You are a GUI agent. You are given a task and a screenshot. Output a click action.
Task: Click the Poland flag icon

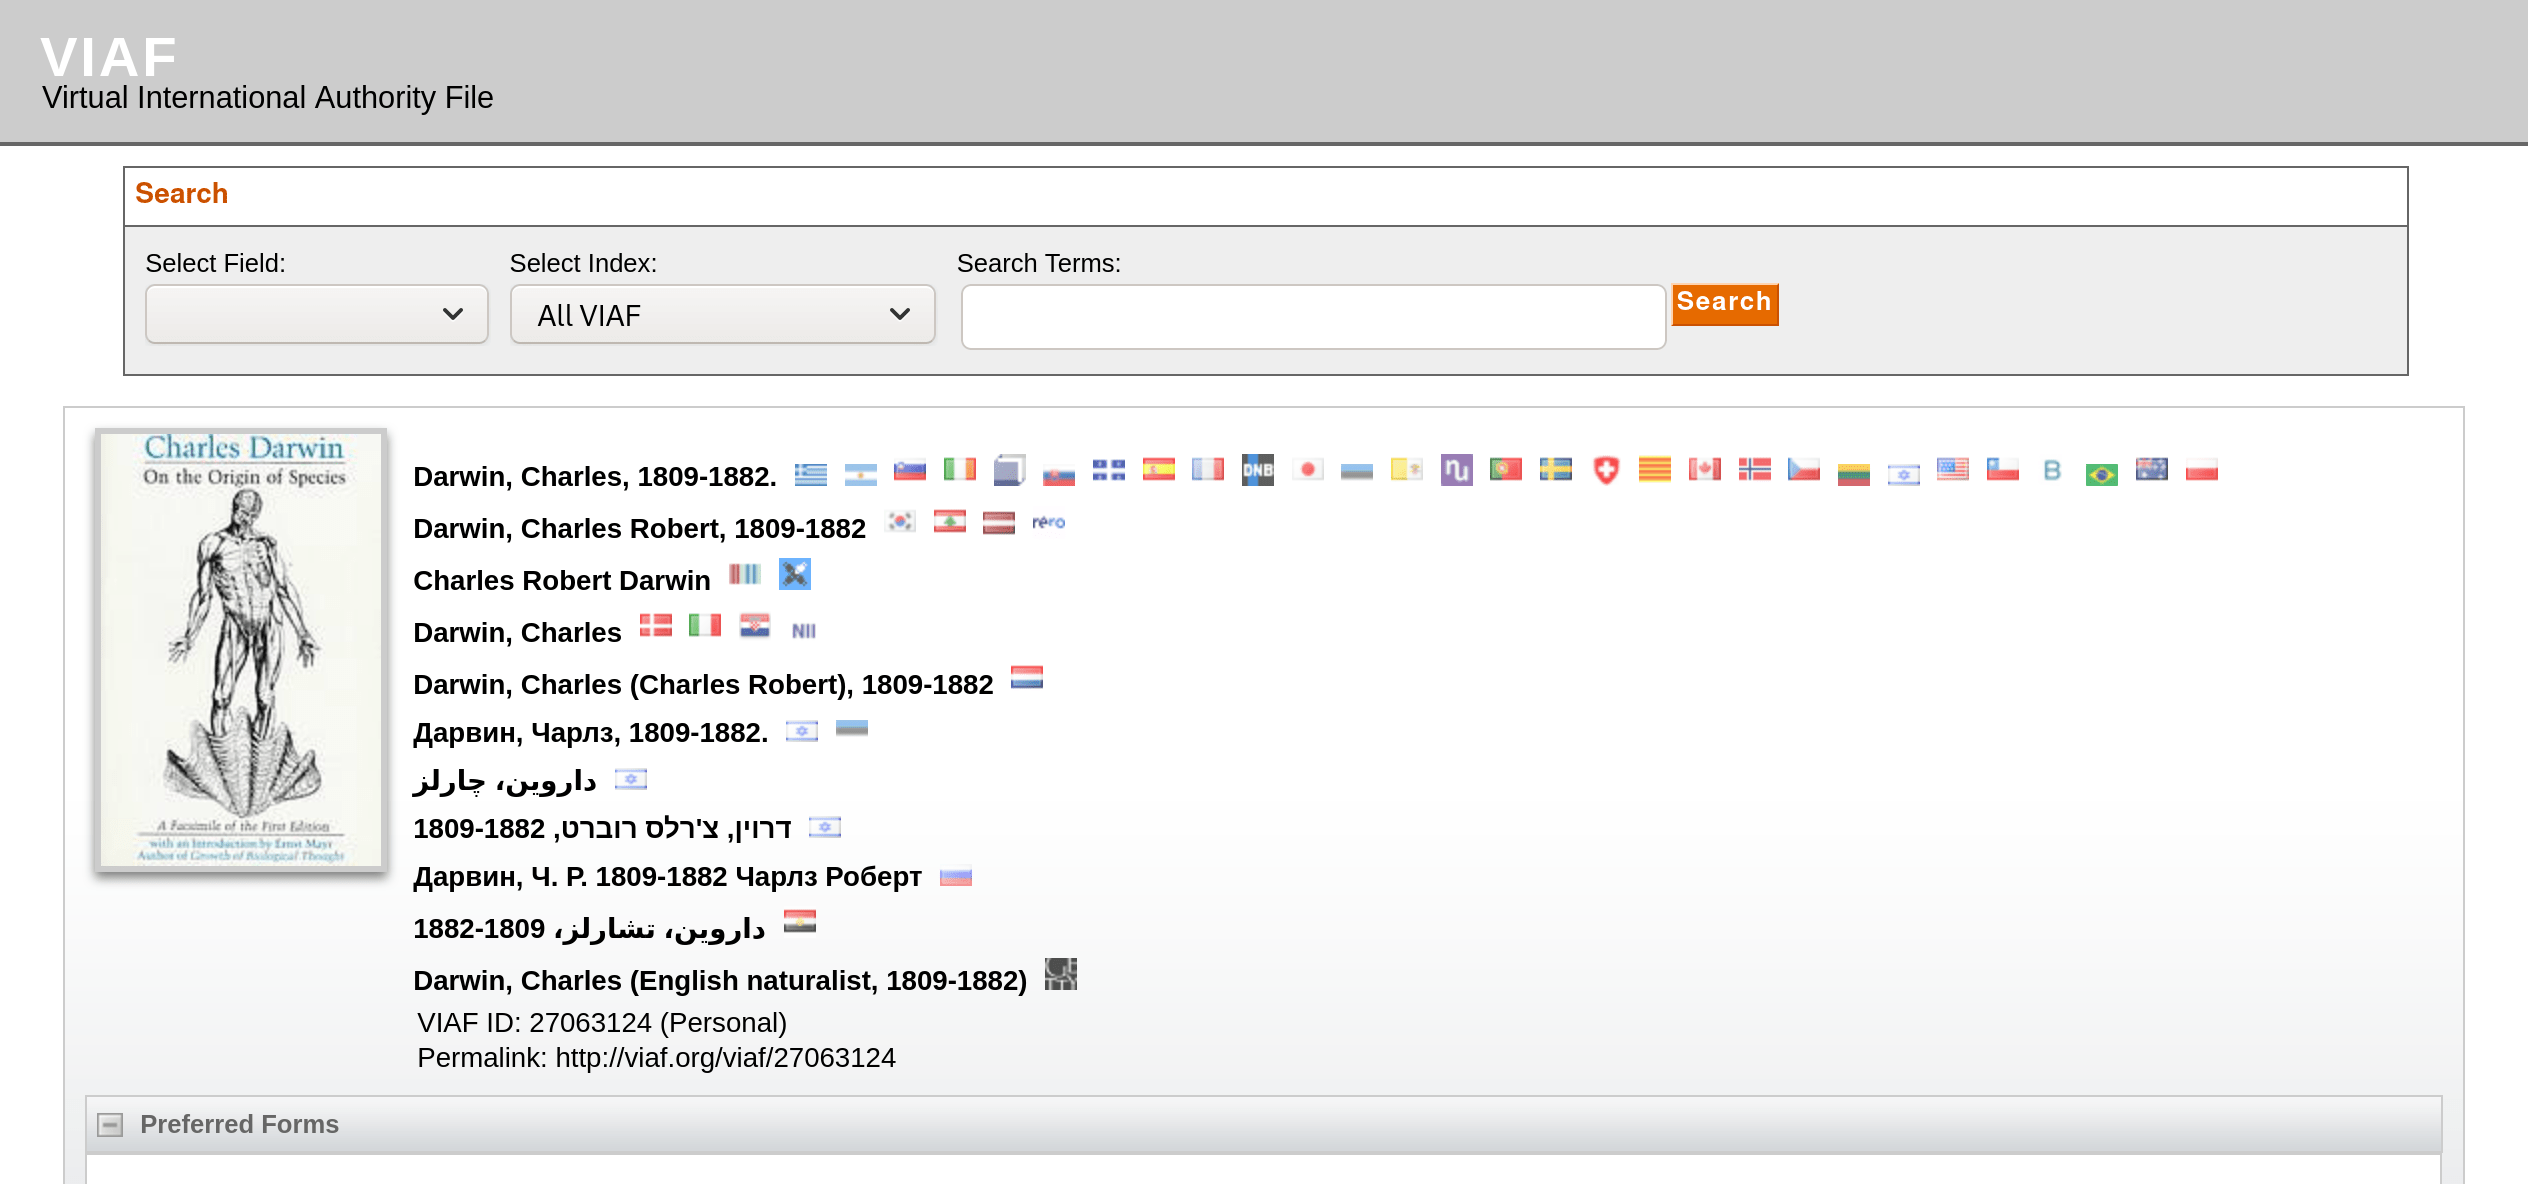pyautogui.click(x=2201, y=470)
